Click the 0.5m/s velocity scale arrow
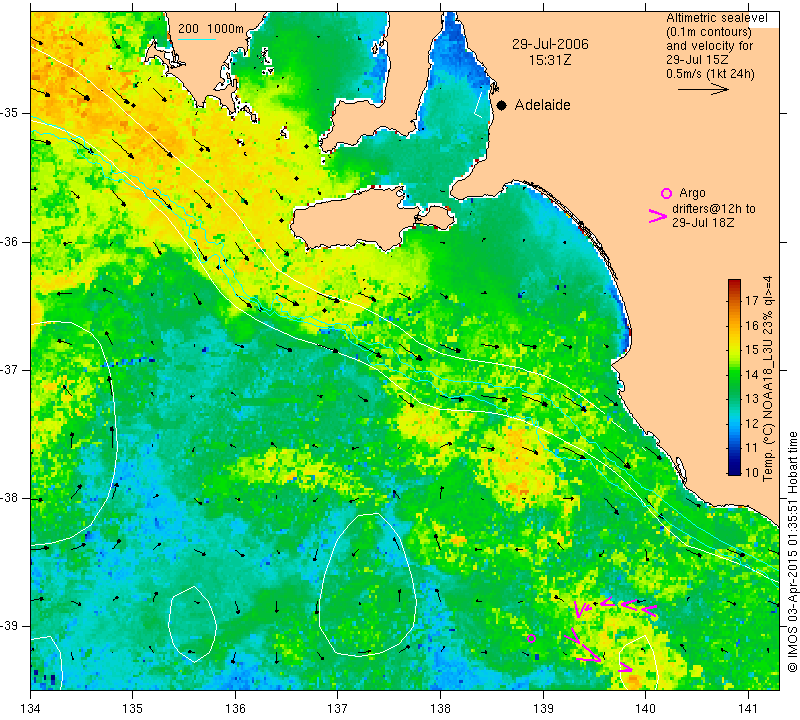The width and height of the screenshot is (800, 720). pyautogui.click(x=703, y=89)
